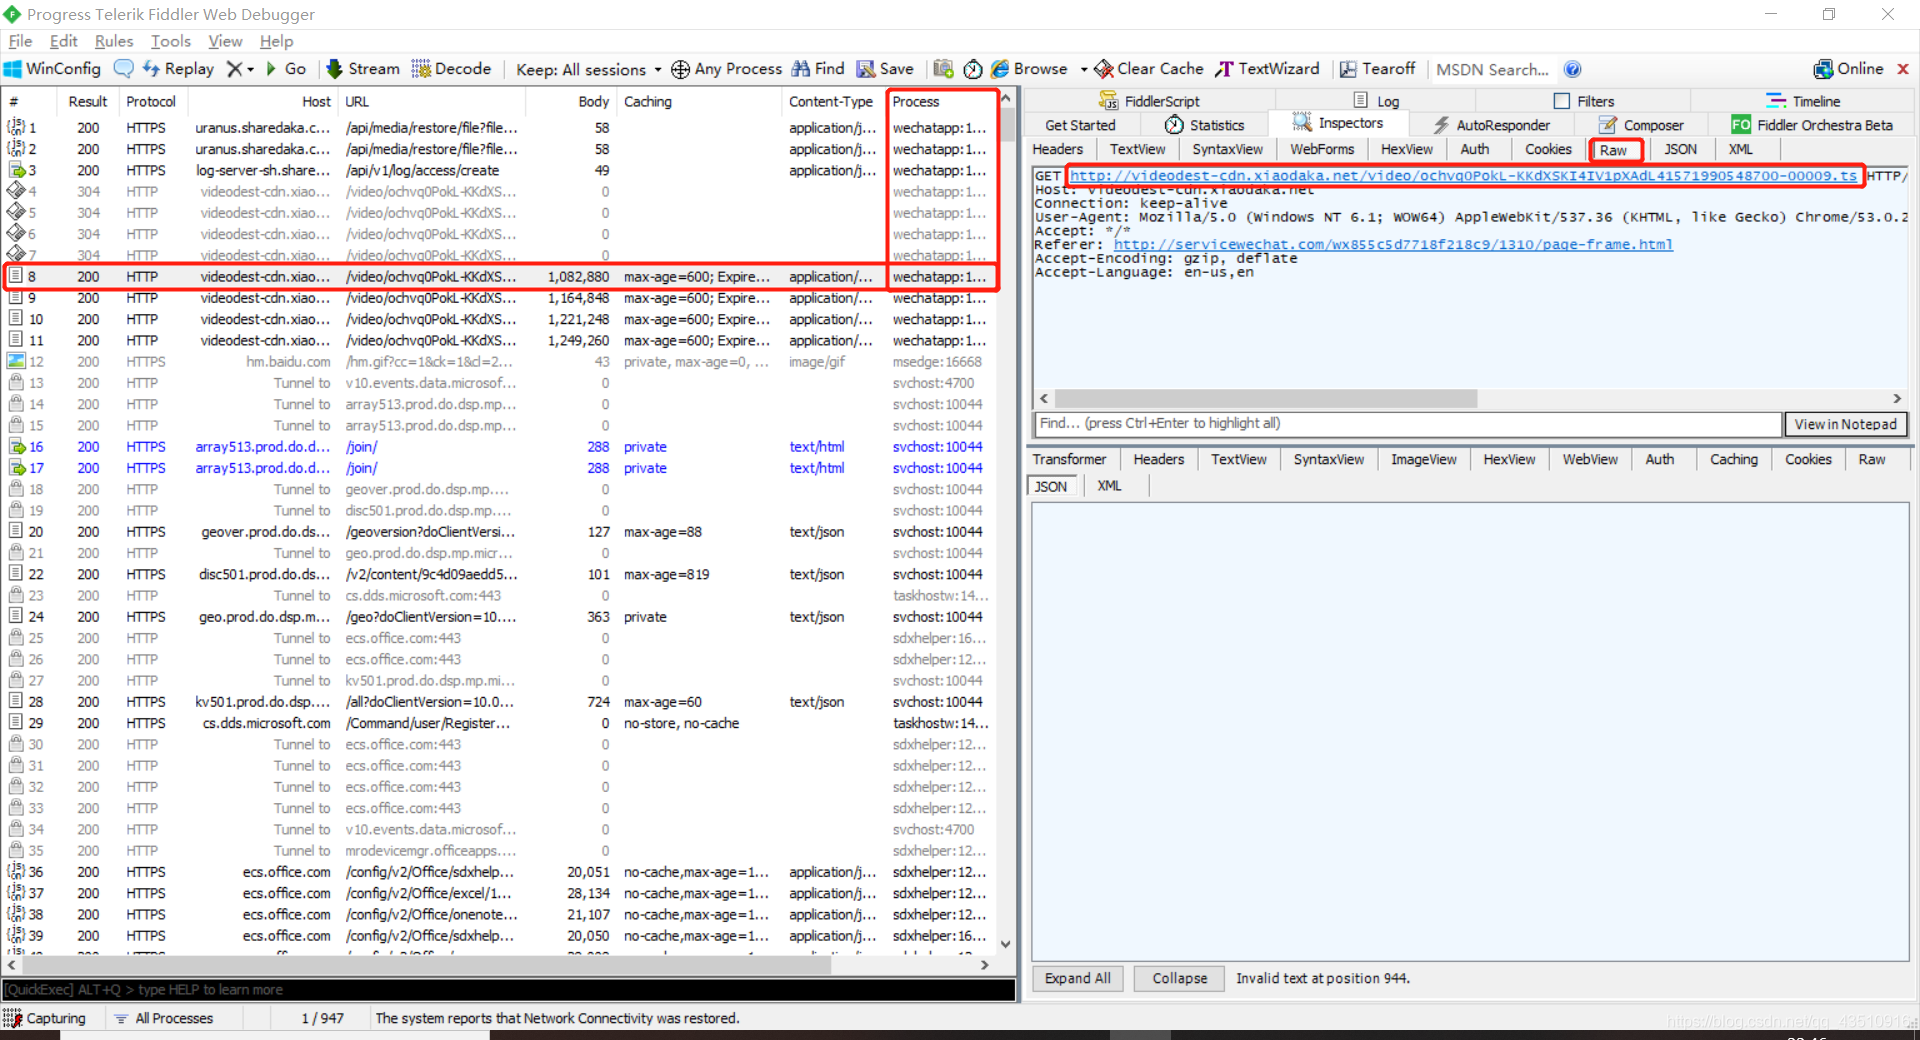Sort sessions by Body column header
Viewport: 1920px width, 1040px height.
[x=569, y=102]
